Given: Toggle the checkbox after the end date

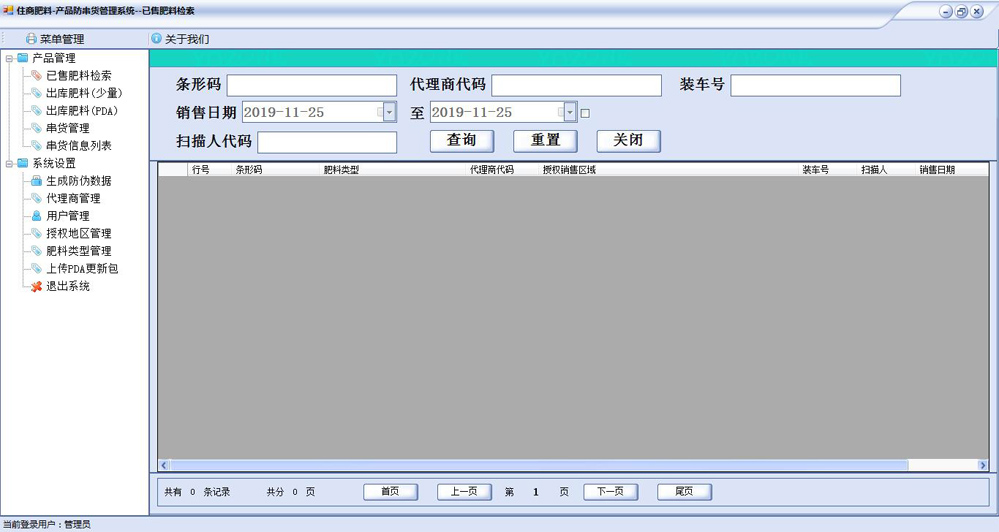Looking at the screenshot, I should click(585, 113).
